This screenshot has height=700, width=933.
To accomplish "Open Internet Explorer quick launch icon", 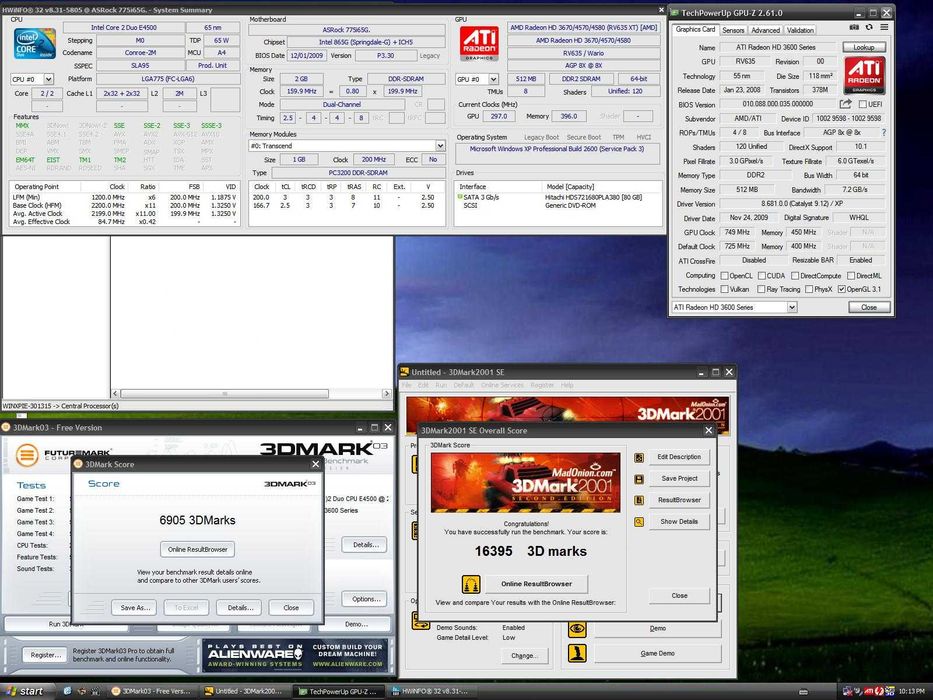I will pos(67,691).
